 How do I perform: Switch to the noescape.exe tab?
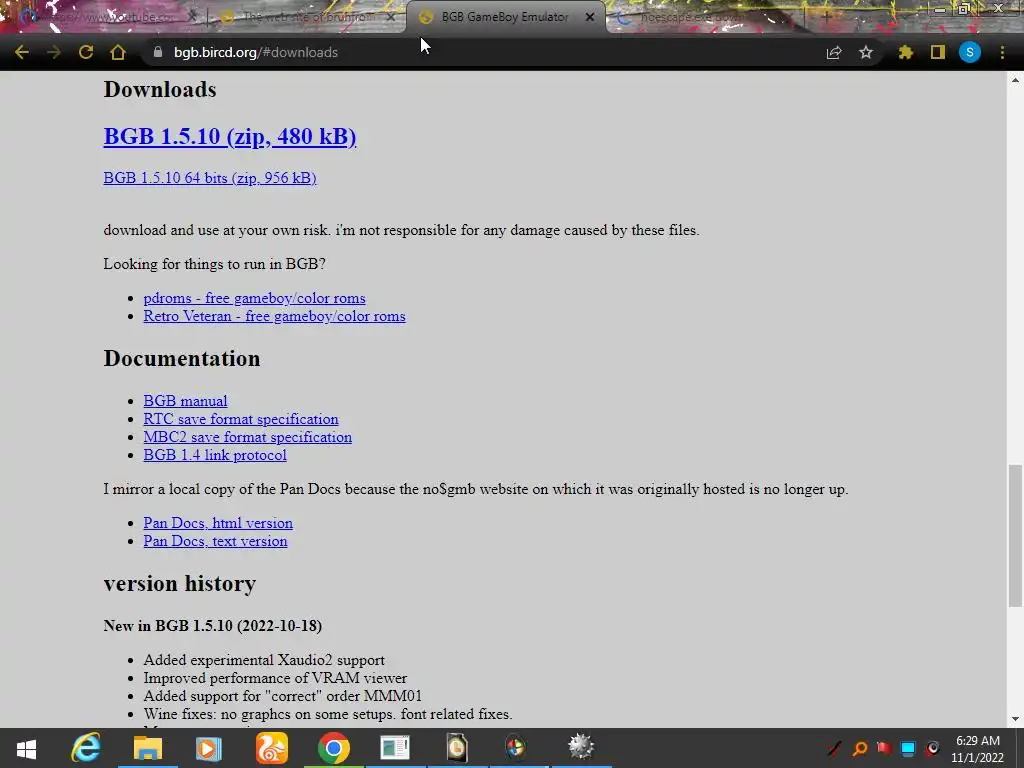(x=699, y=17)
